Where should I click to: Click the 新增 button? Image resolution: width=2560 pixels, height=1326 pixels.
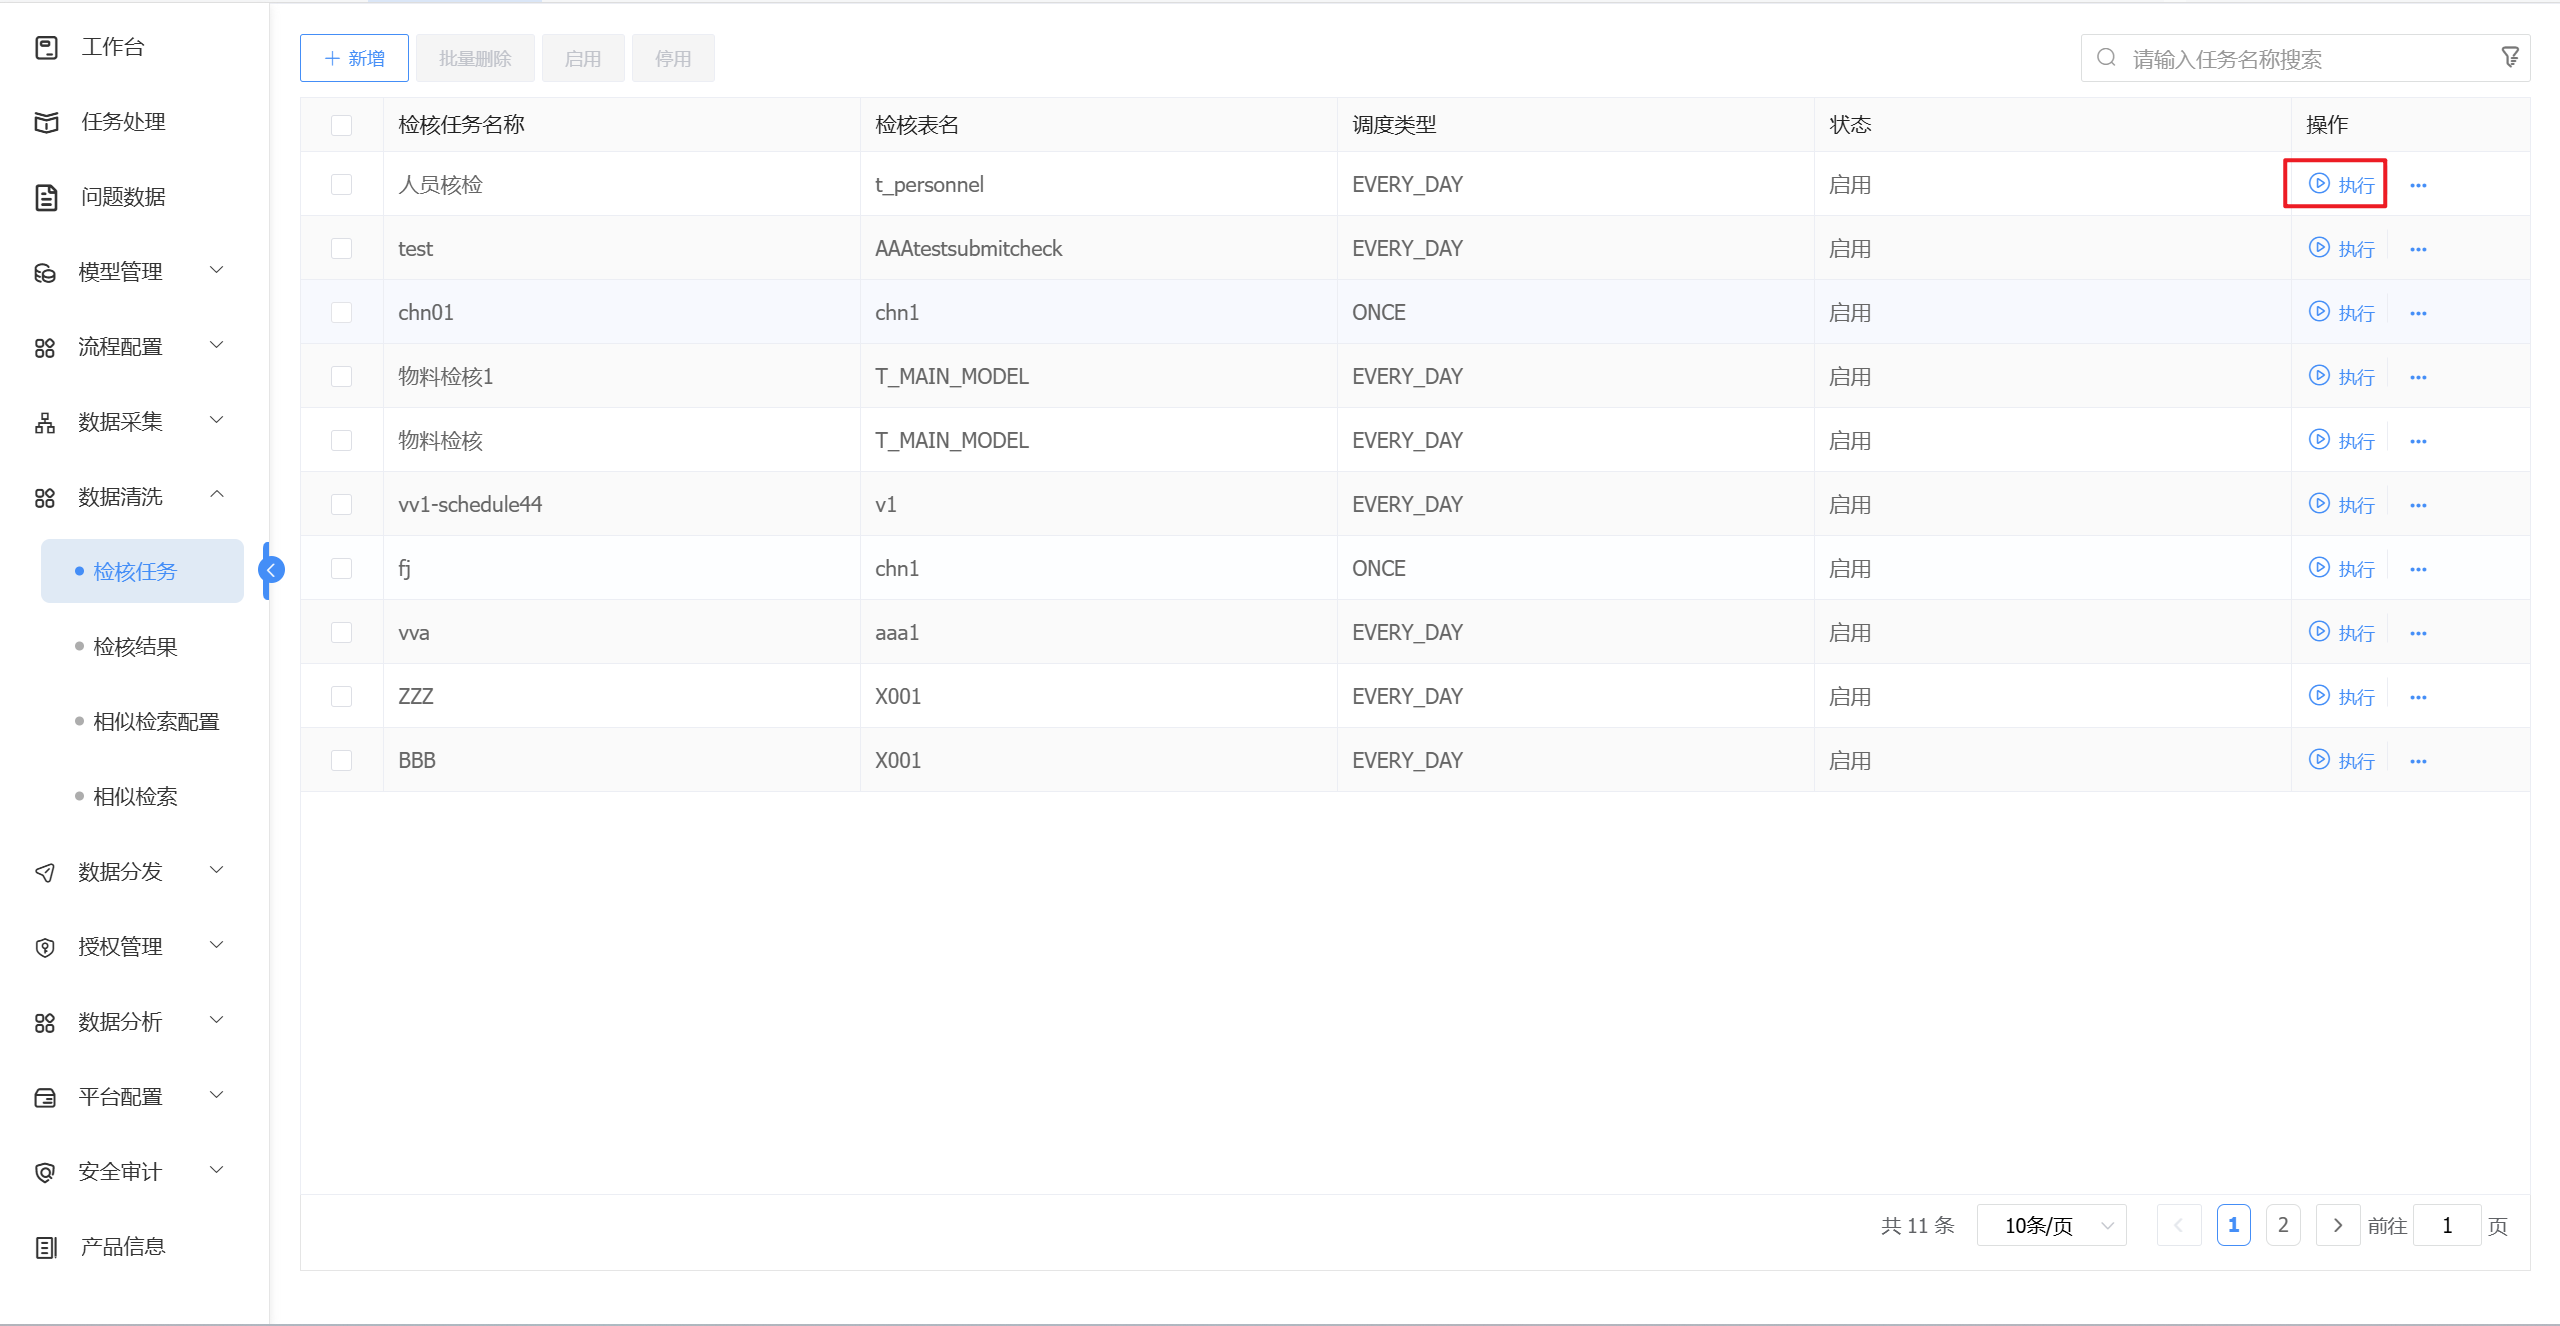(354, 58)
